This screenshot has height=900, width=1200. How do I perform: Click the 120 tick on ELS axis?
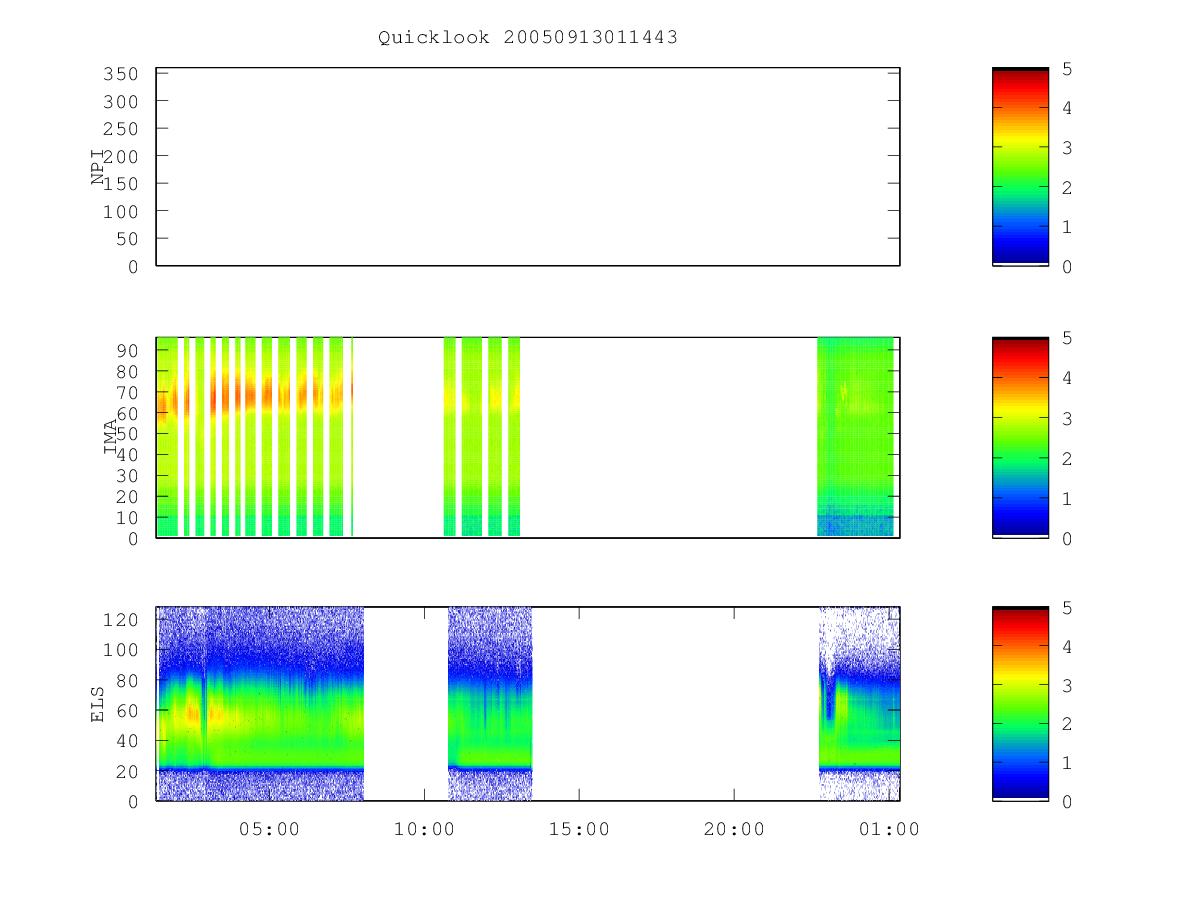point(119,619)
